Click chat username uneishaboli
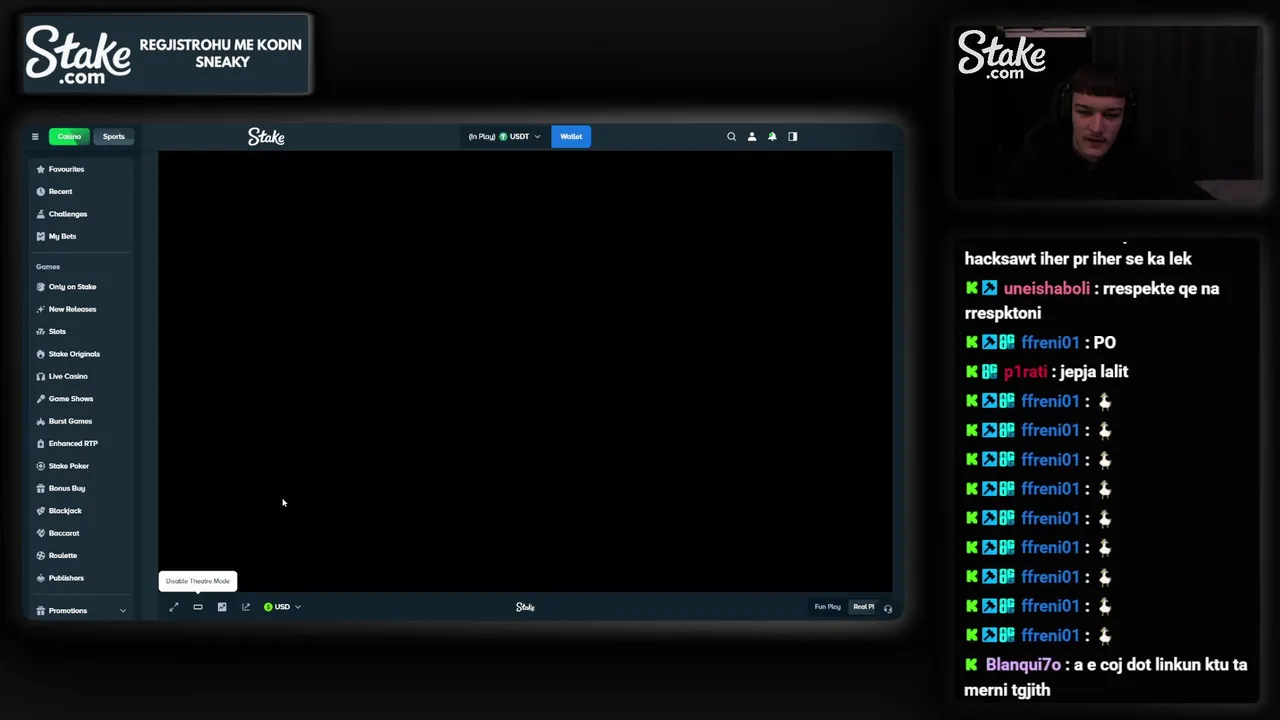The image size is (1280, 720). 1046,288
